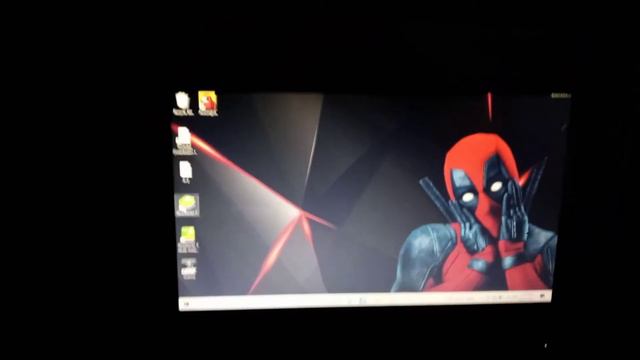Select the white Recycle Bin desktop icon
The width and height of the screenshot is (640, 360).
click(x=183, y=103)
